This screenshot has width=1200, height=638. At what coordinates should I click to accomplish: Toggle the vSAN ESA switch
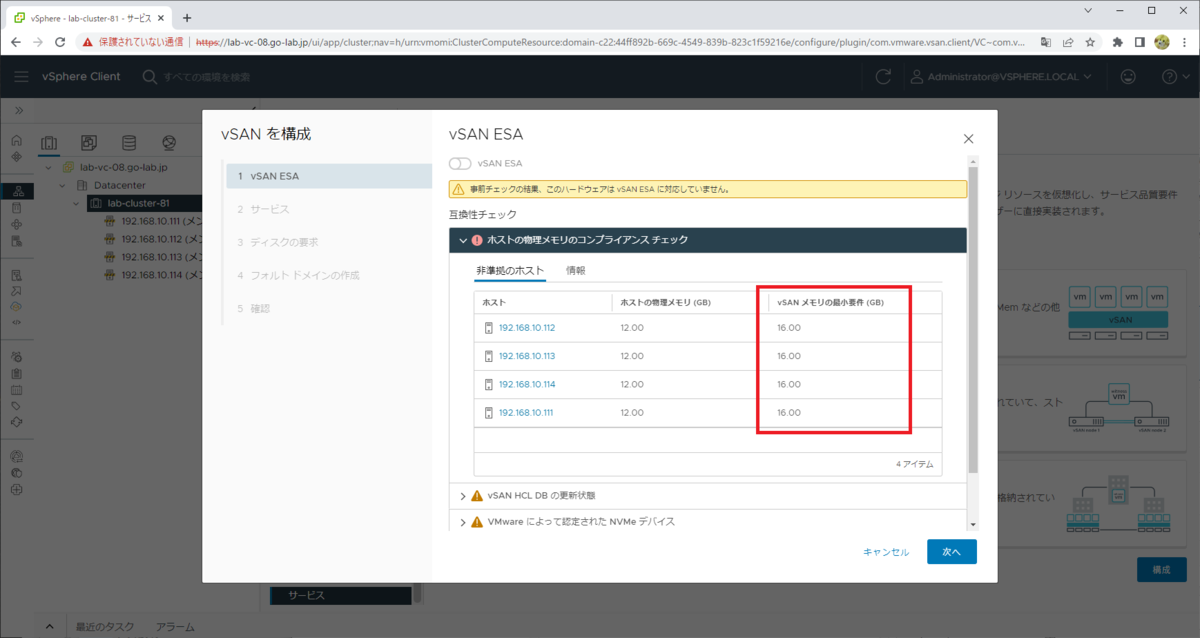(460, 163)
